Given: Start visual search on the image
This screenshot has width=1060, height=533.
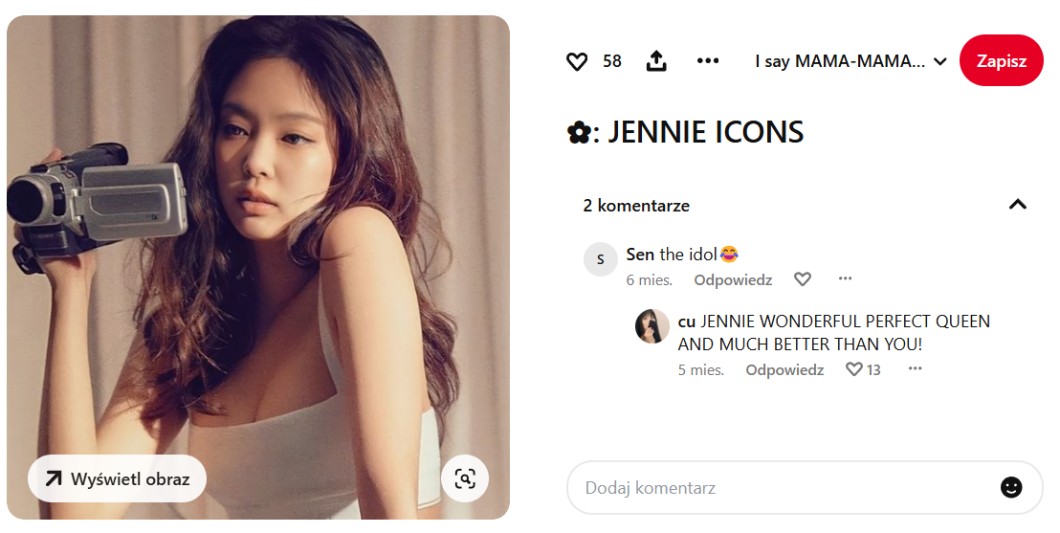Looking at the screenshot, I should tap(465, 479).
